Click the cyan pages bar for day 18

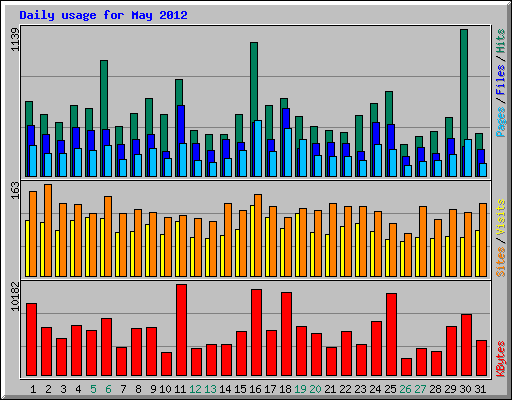[x=288, y=152]
